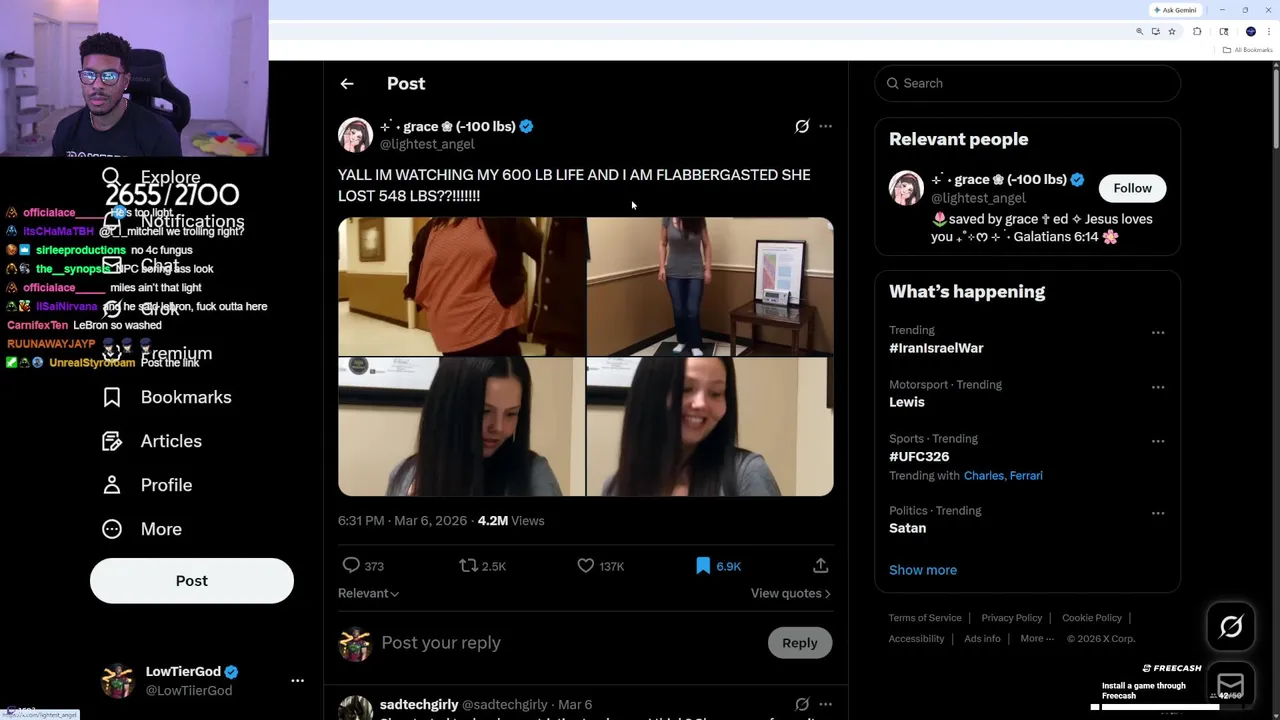
Task: Open sadtechgirly reply author name
Action: point(419,705)
